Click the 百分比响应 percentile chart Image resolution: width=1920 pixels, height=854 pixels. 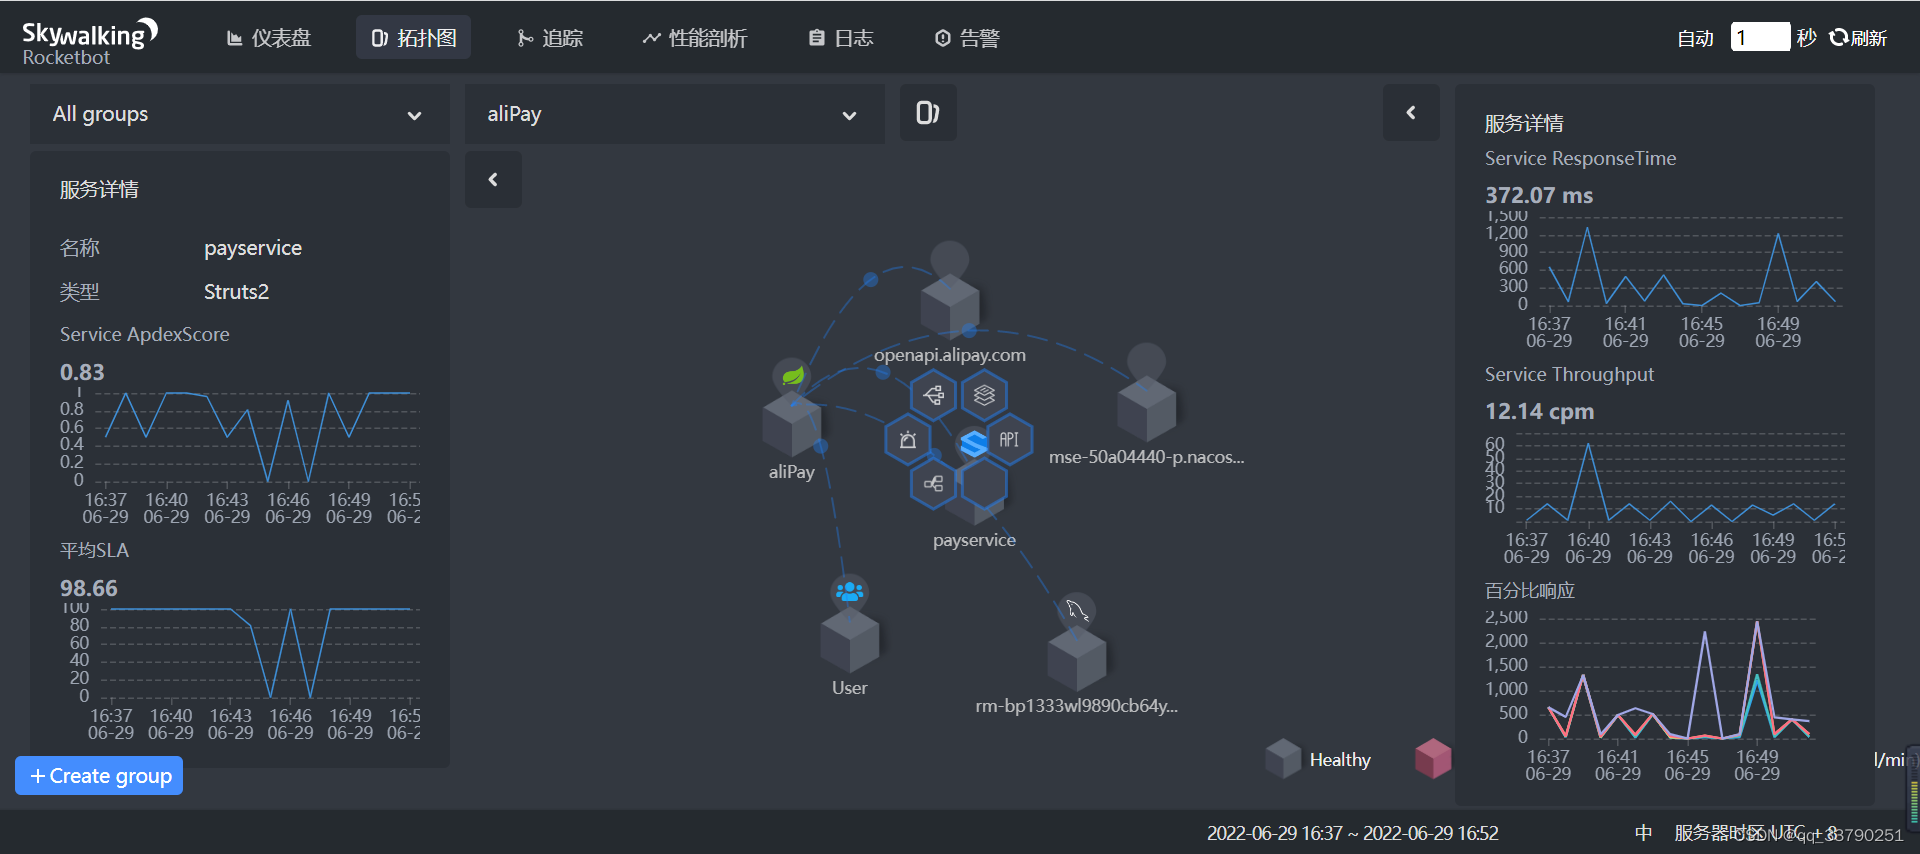[x=1665, y=698]
